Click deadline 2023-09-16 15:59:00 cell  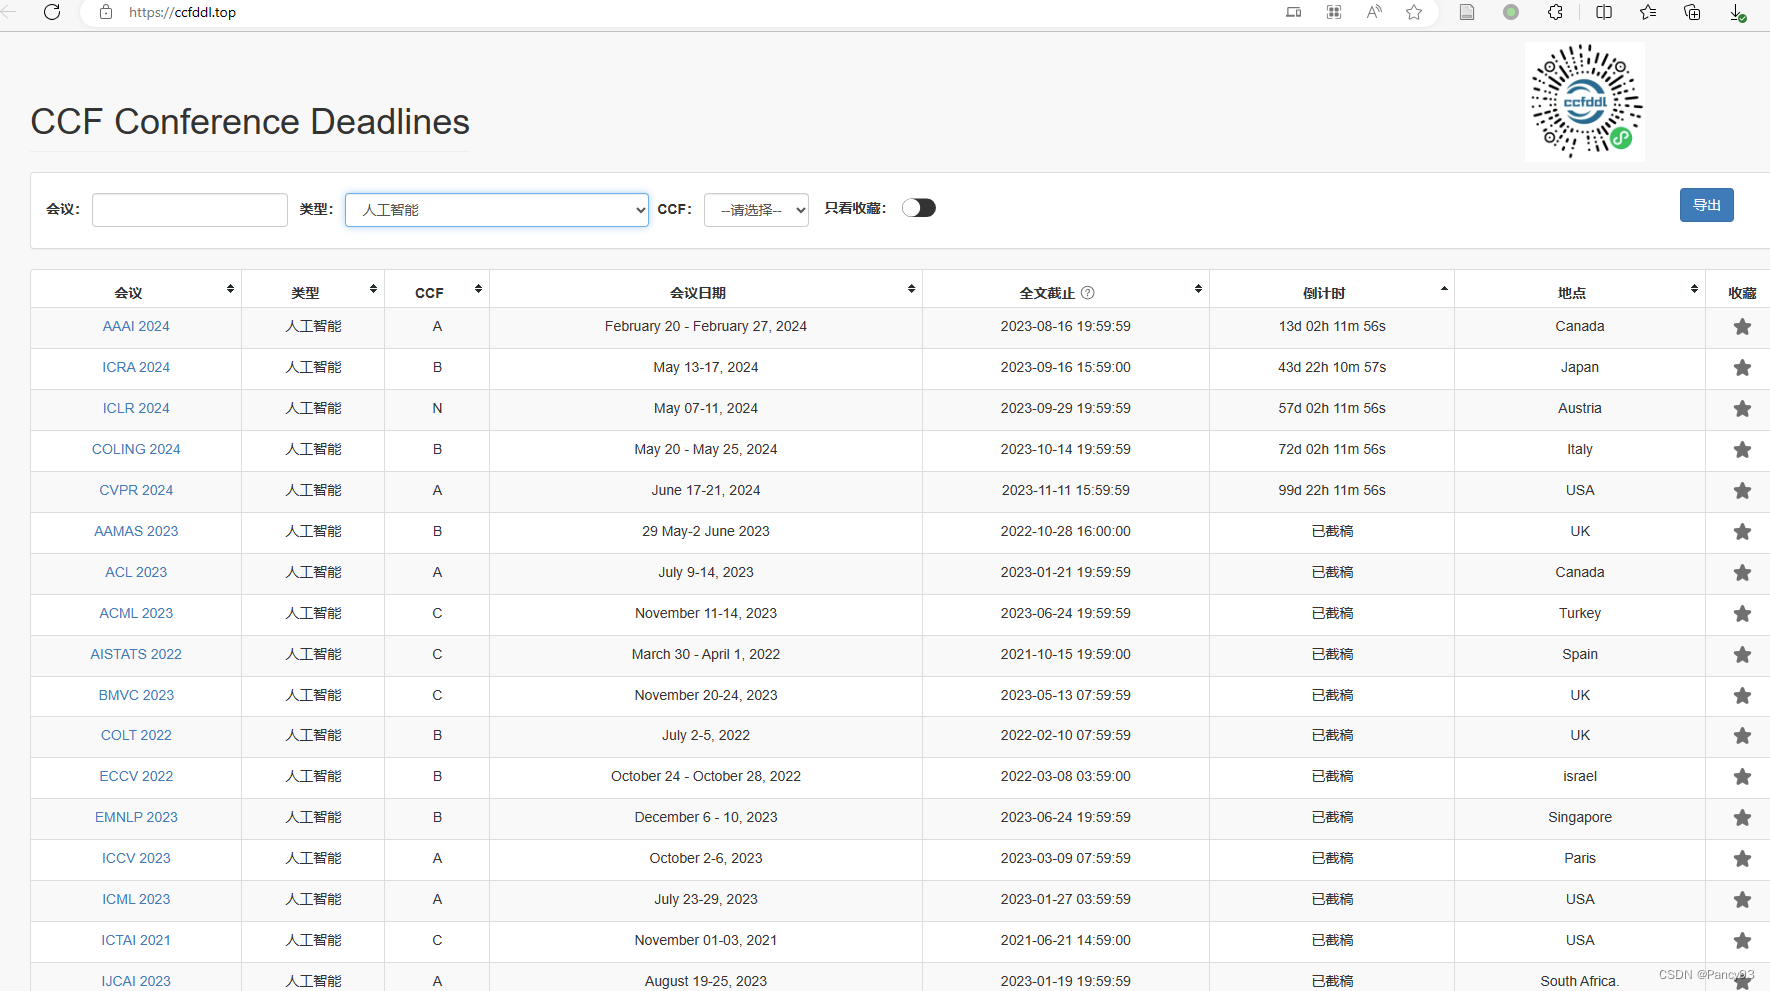1066,367
